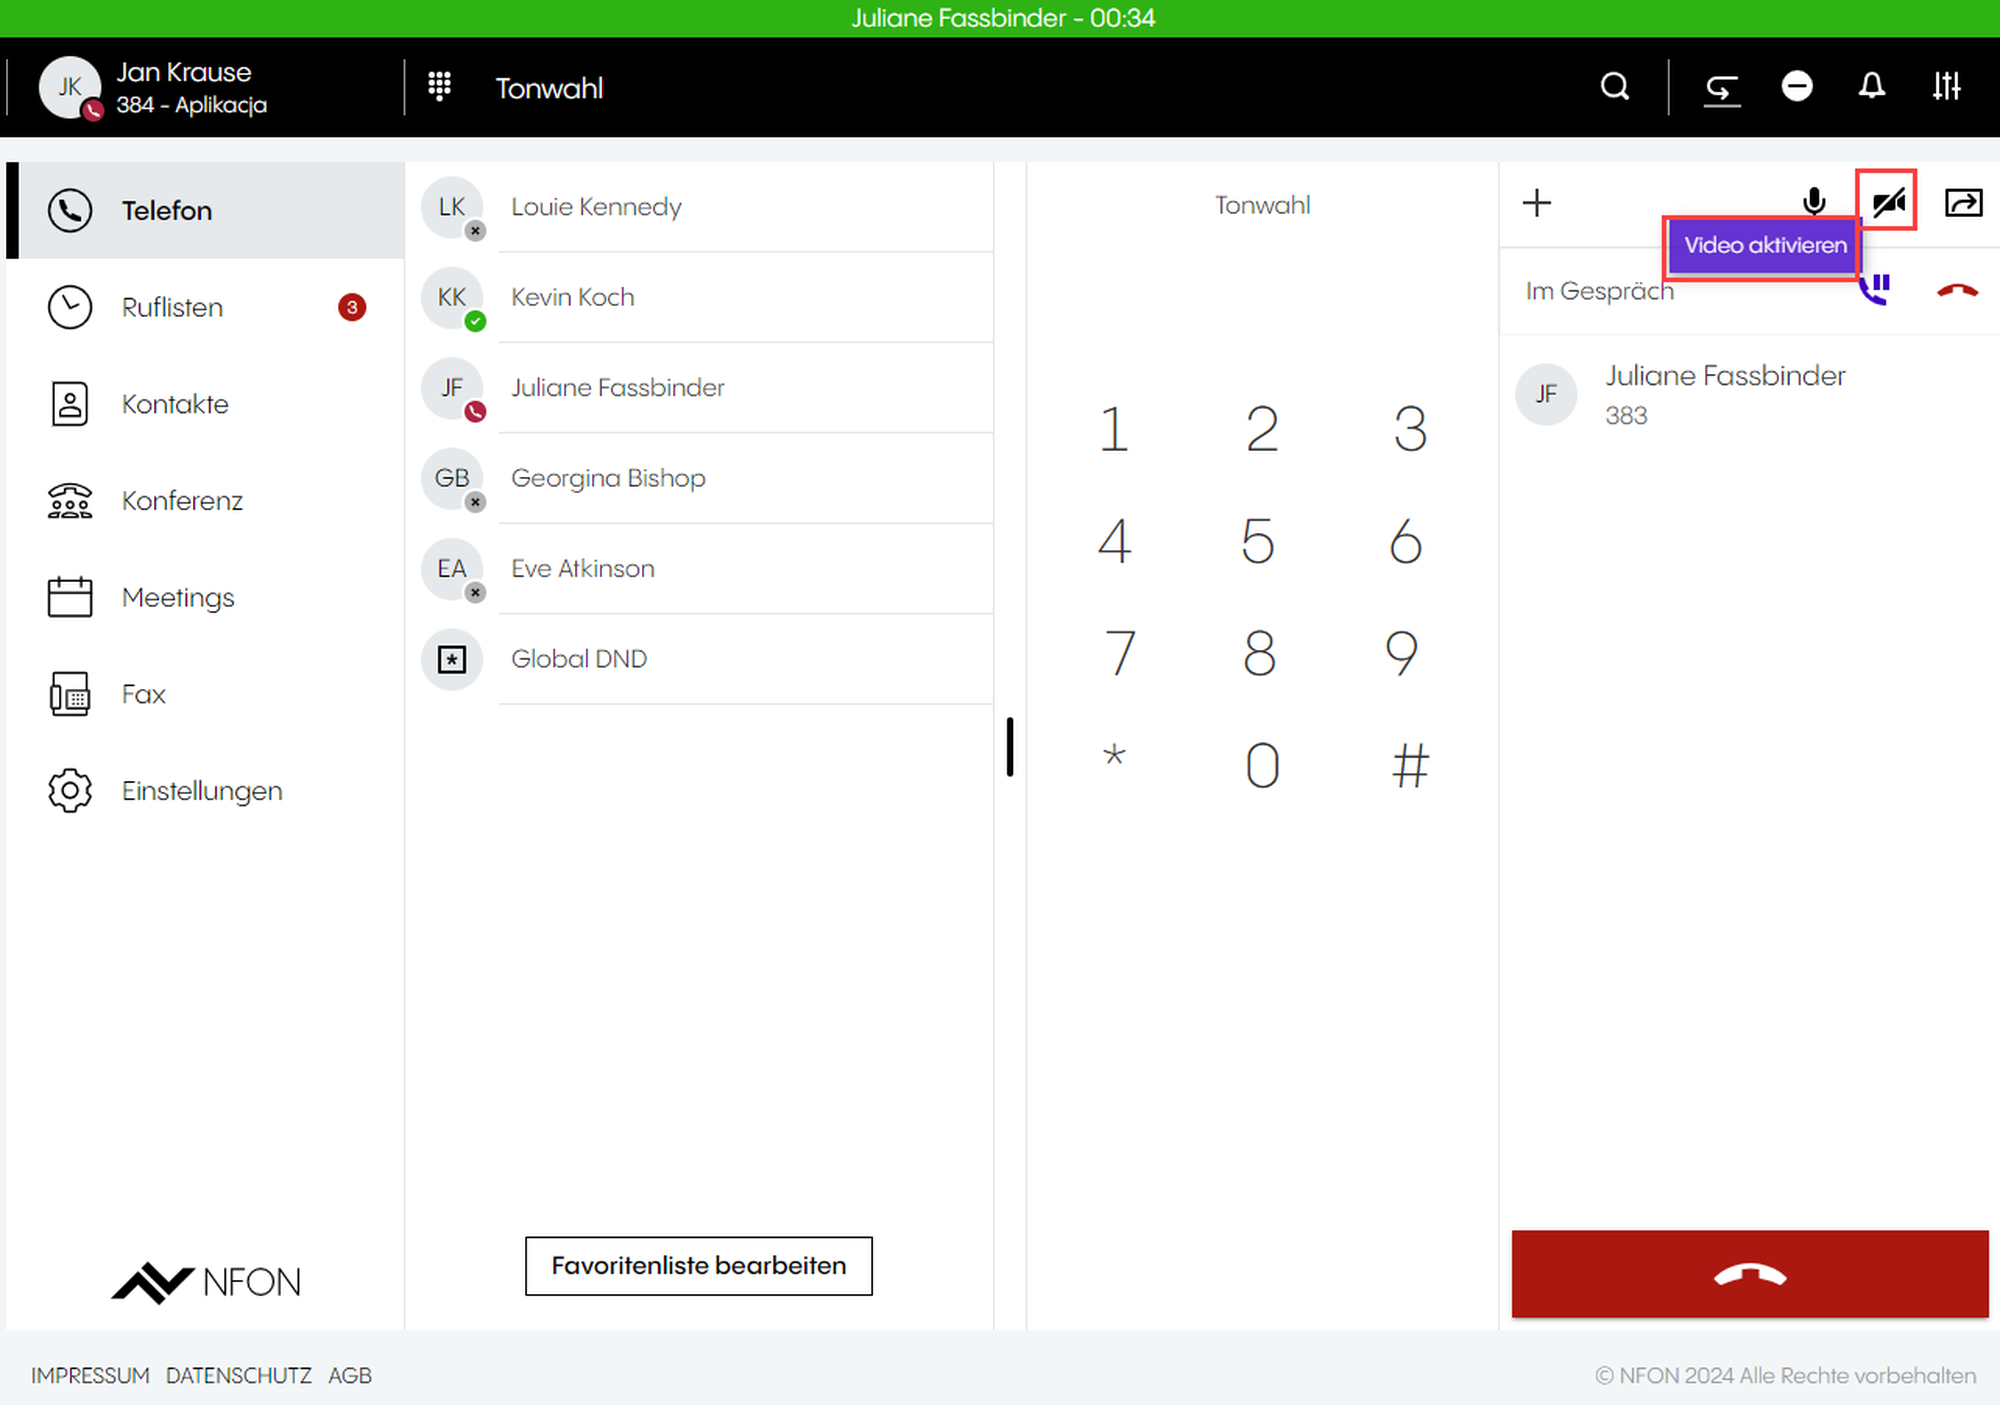Open the Ruflisten menu item
2000x1405 pixels.
tap(172, 307)
